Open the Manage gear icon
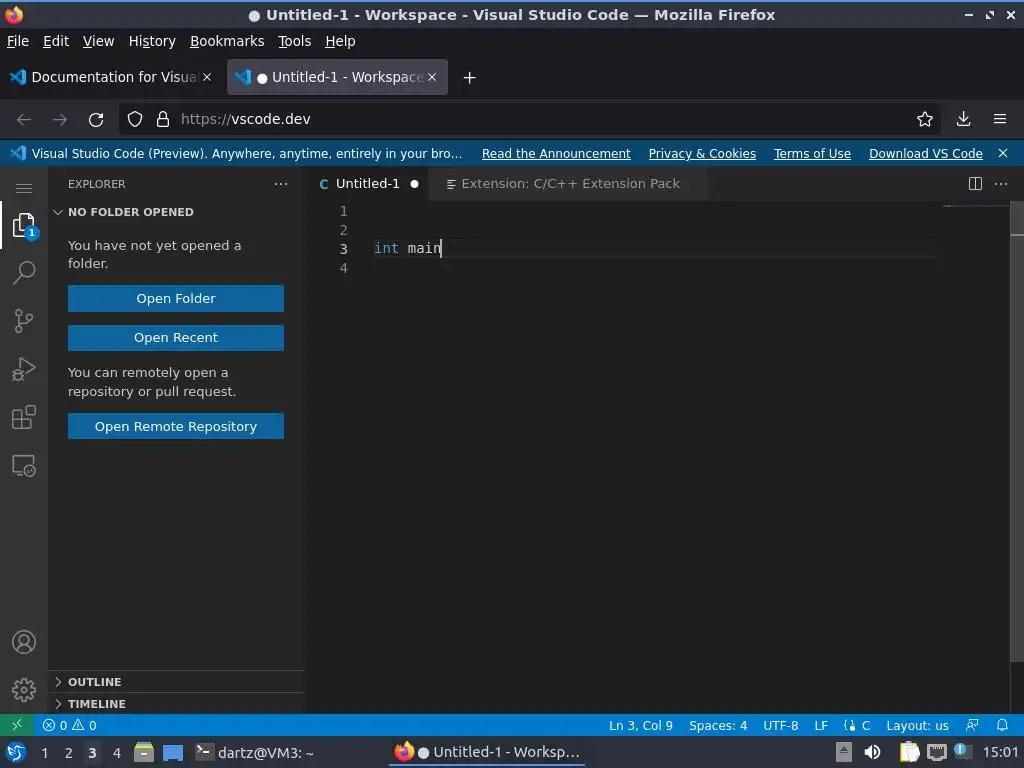This screenshot has width=1024, height=768. click(24, 690)
